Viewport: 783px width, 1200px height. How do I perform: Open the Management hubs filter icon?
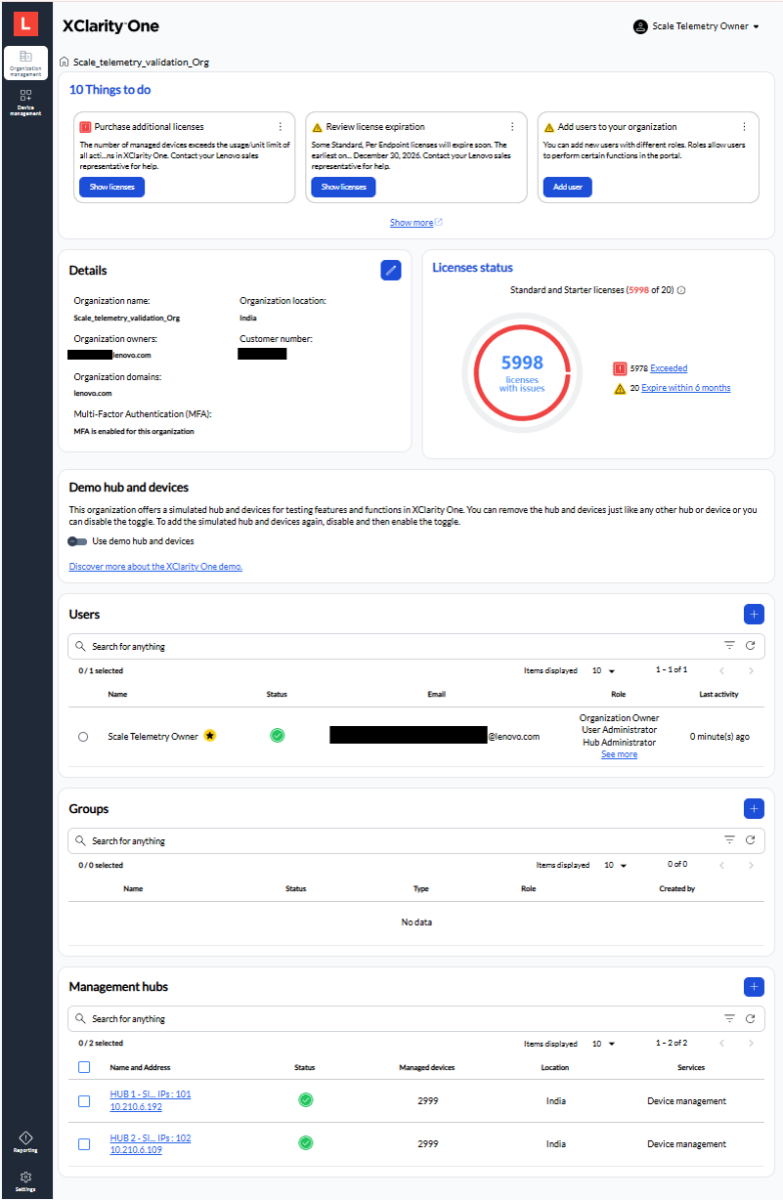[x=729, y=1019]
